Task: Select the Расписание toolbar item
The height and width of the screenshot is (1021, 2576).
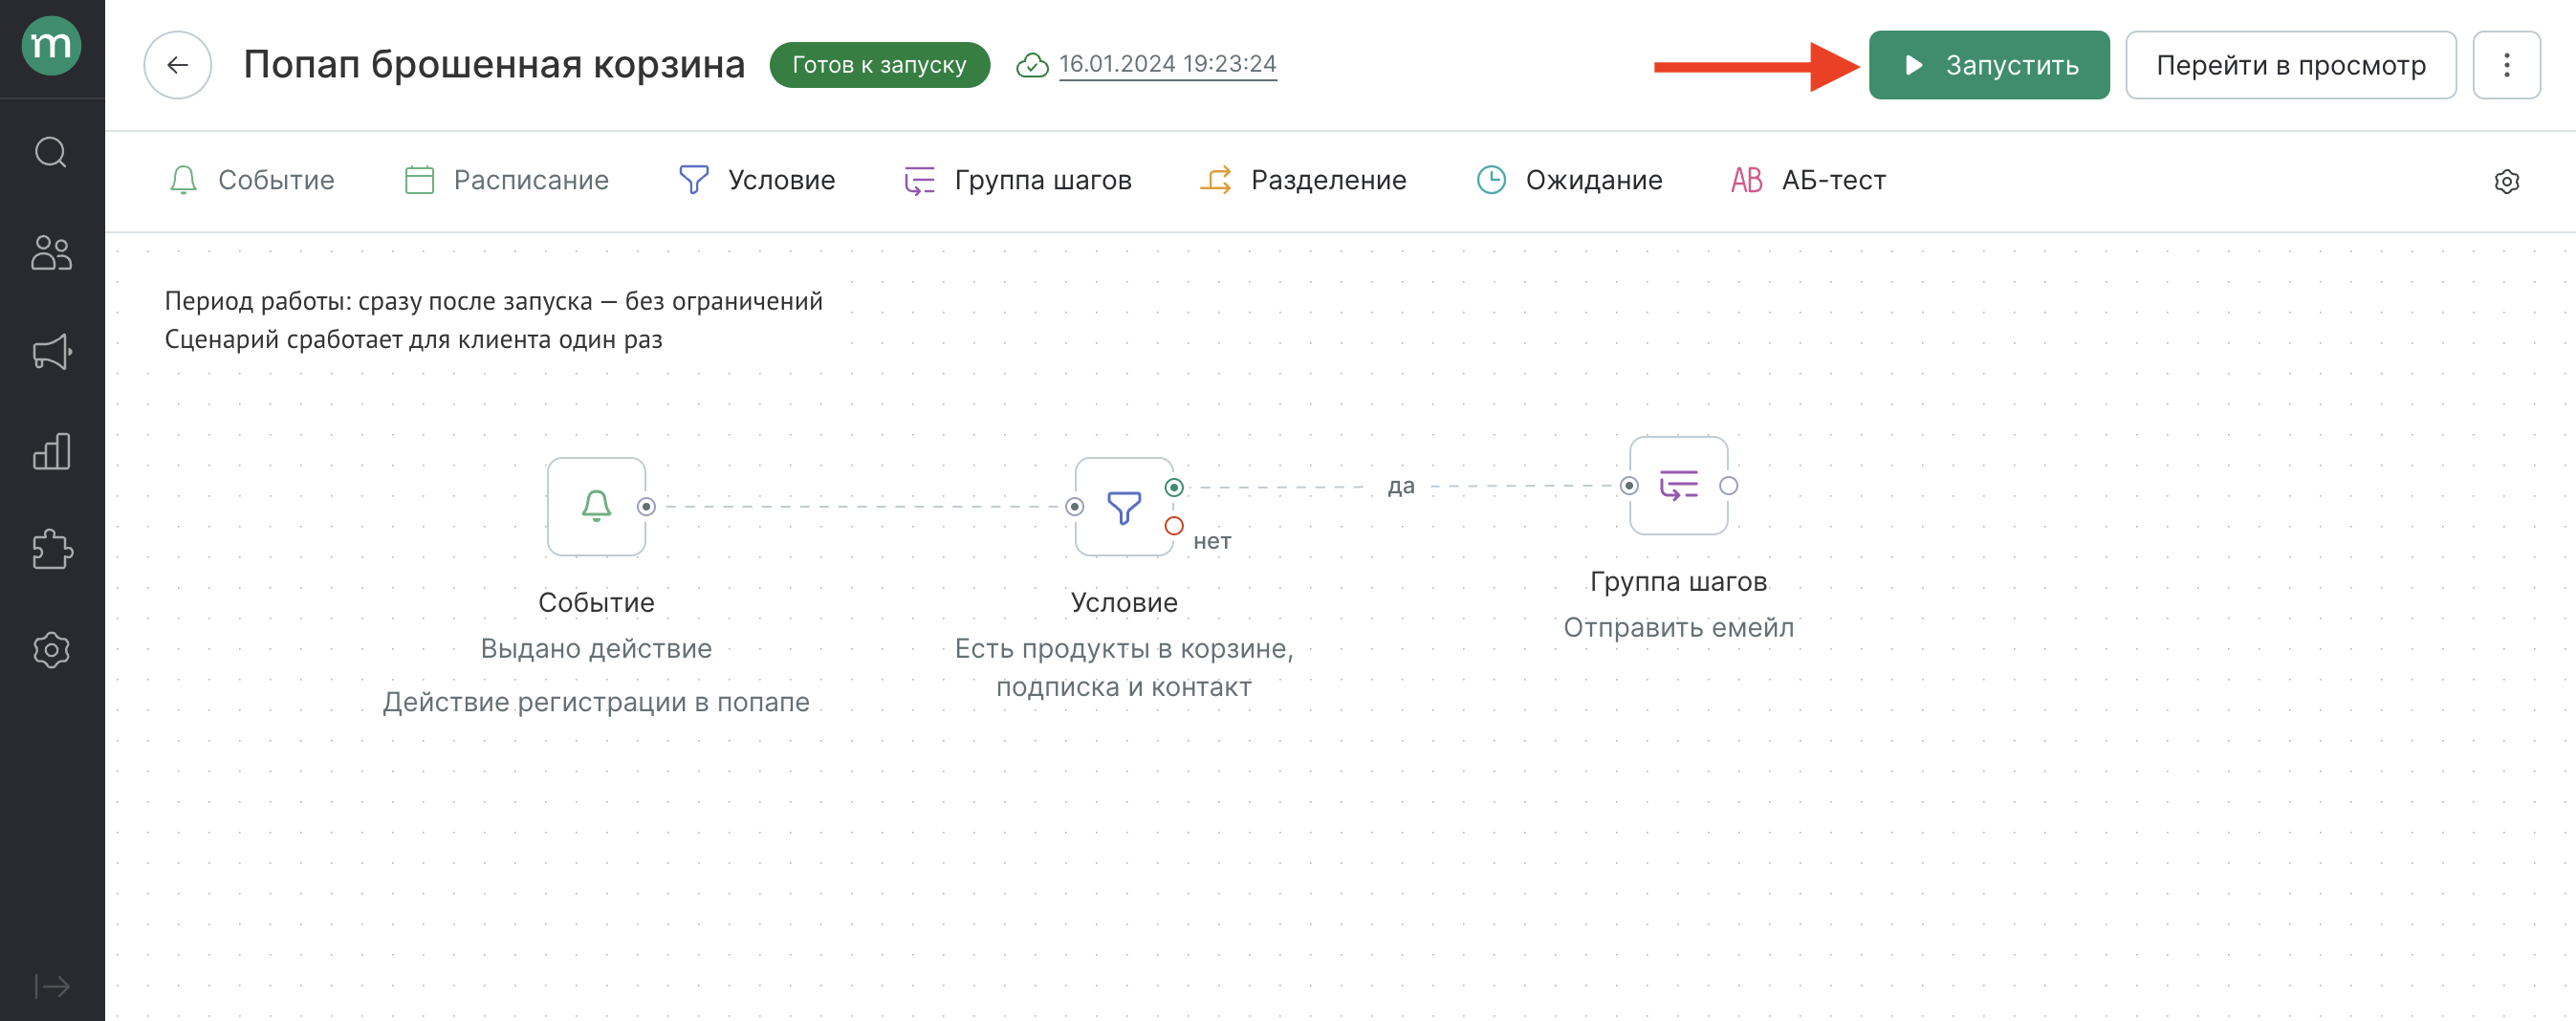Action: [x=506, y=180]
